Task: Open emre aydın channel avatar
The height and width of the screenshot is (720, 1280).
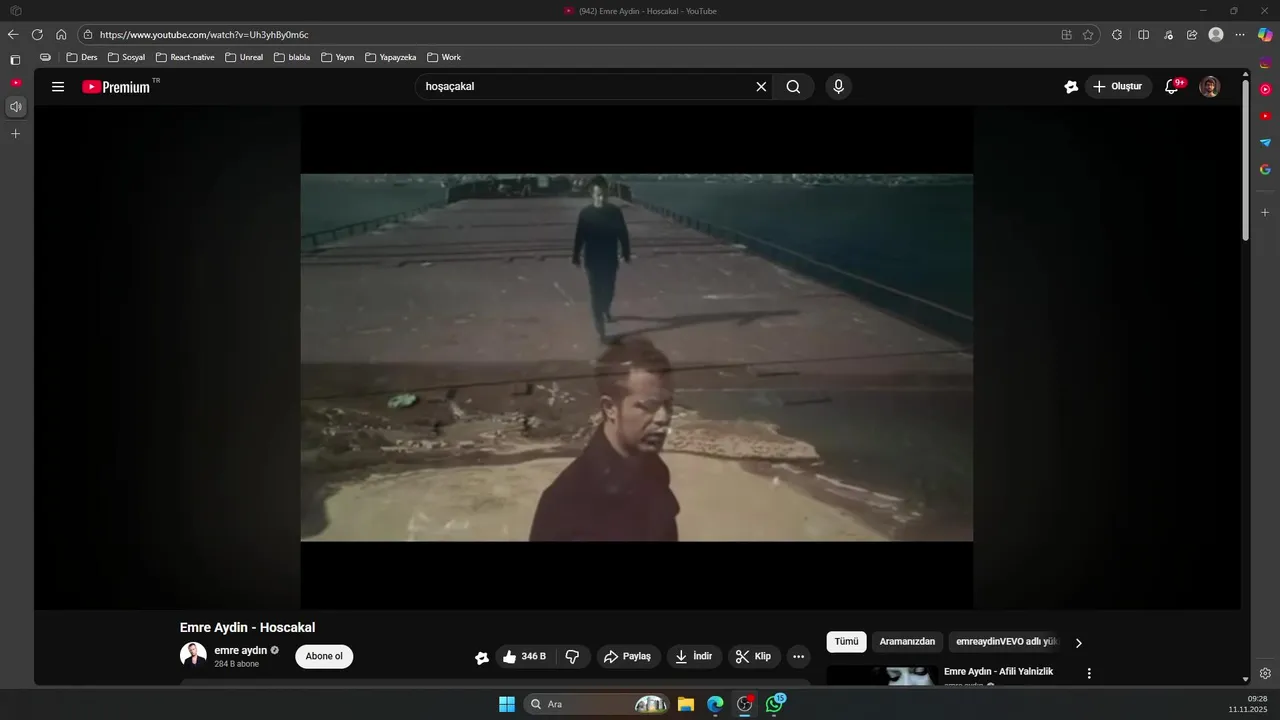Action: pyautogui.click(x=193, y=656)
